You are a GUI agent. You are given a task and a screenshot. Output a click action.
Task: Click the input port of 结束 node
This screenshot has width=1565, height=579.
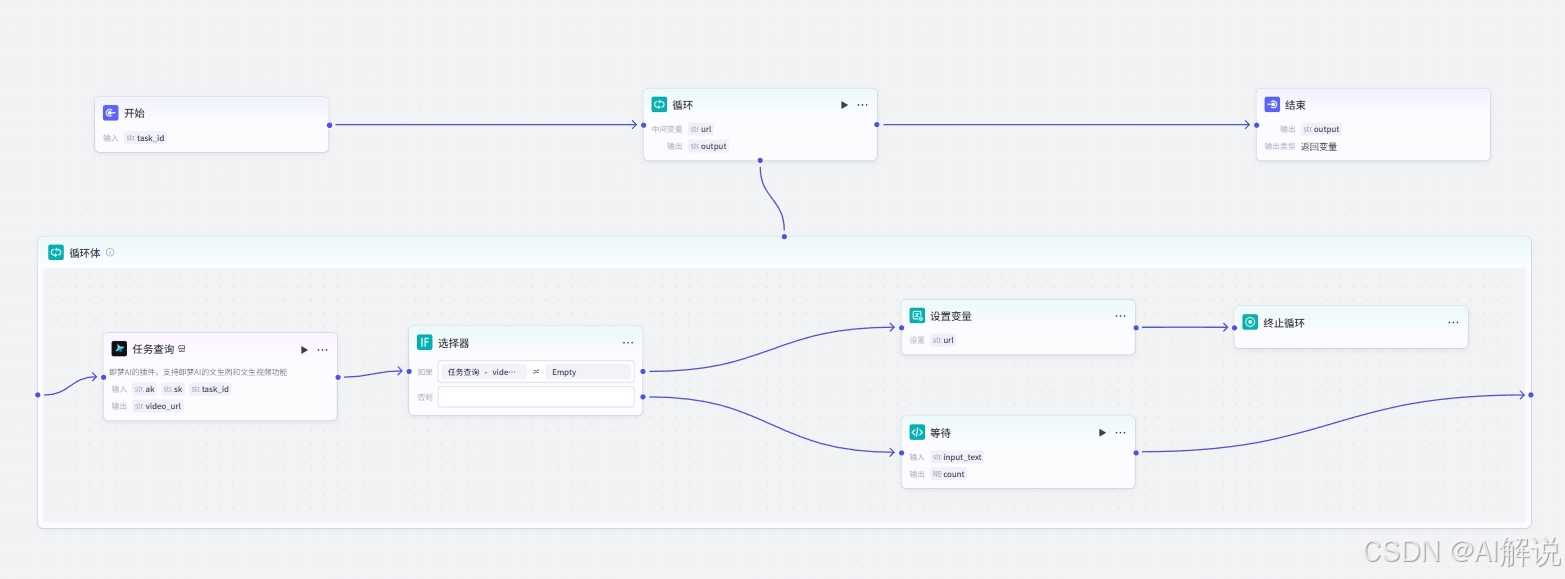pos(1256,125)
